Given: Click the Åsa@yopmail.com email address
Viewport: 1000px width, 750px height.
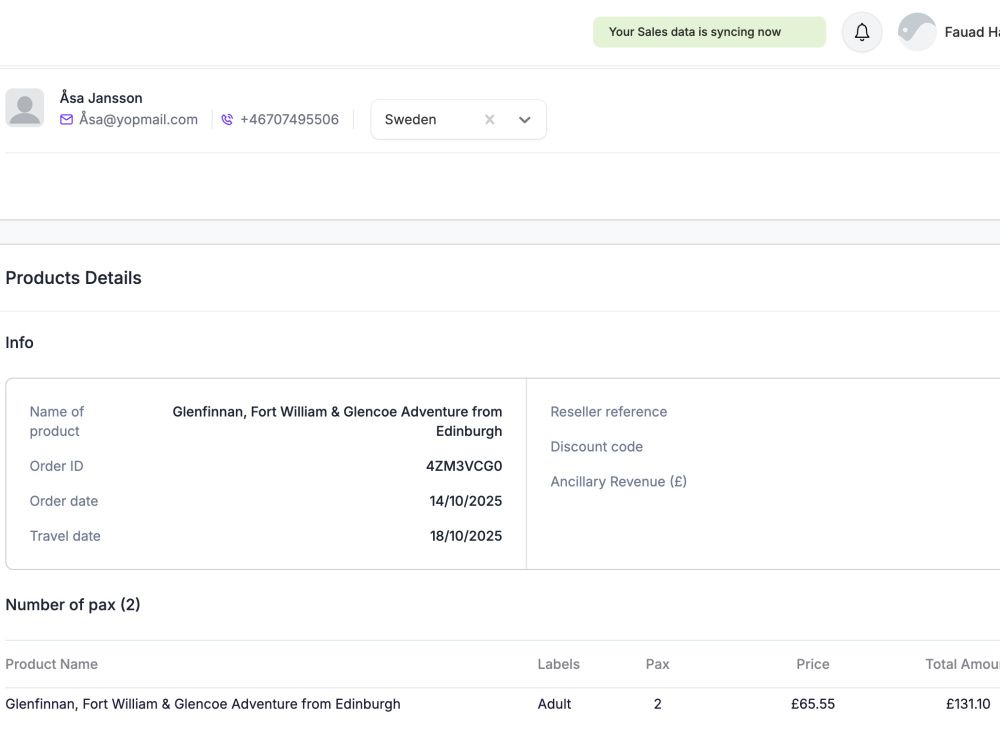Looking at the screenshot, I should click(138, 119).
